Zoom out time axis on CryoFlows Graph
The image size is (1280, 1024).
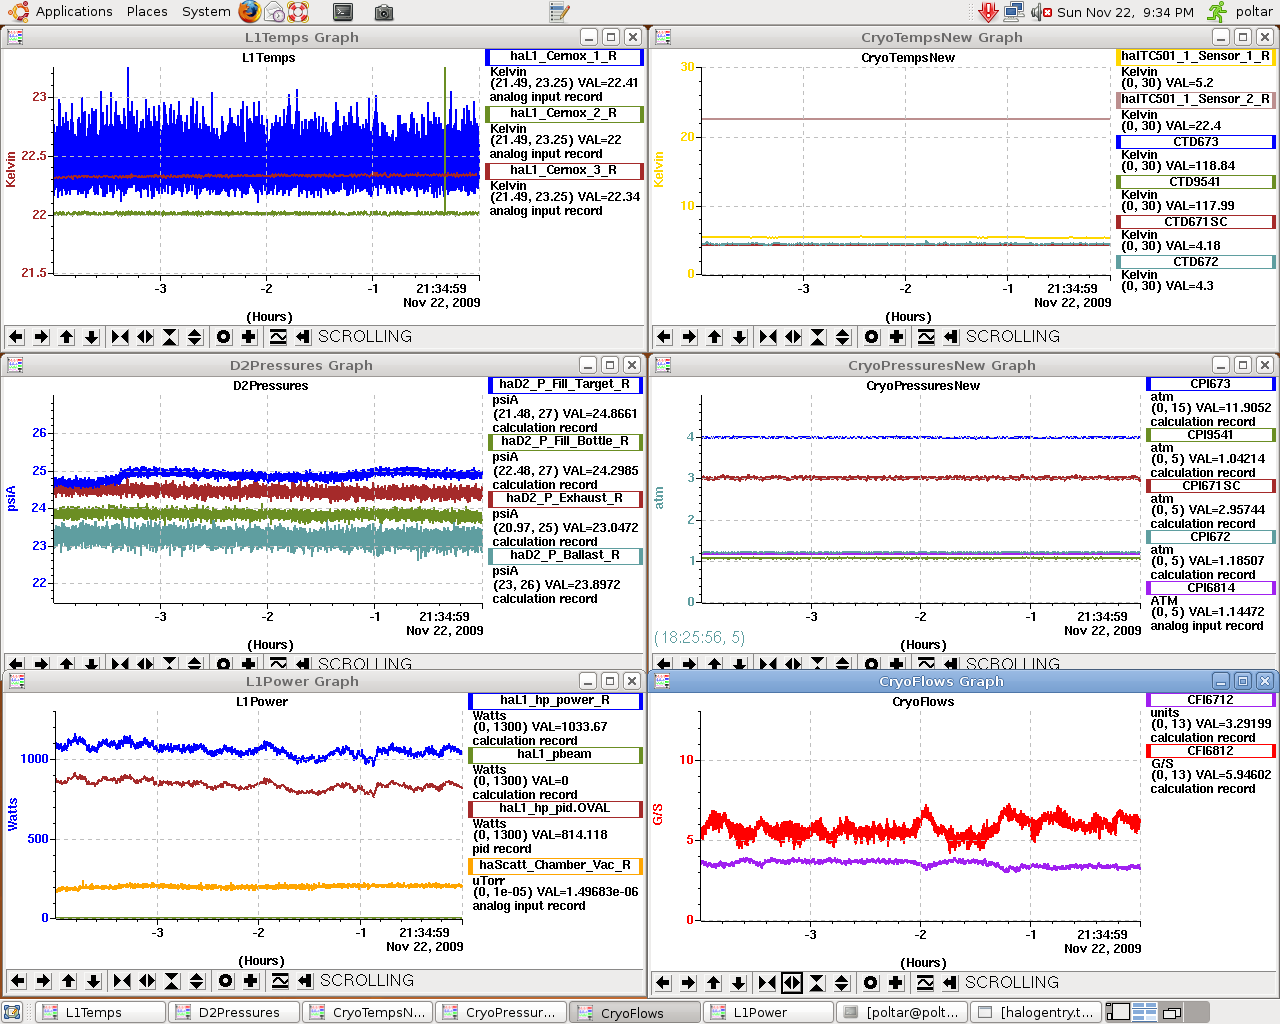tap(792, 983)
